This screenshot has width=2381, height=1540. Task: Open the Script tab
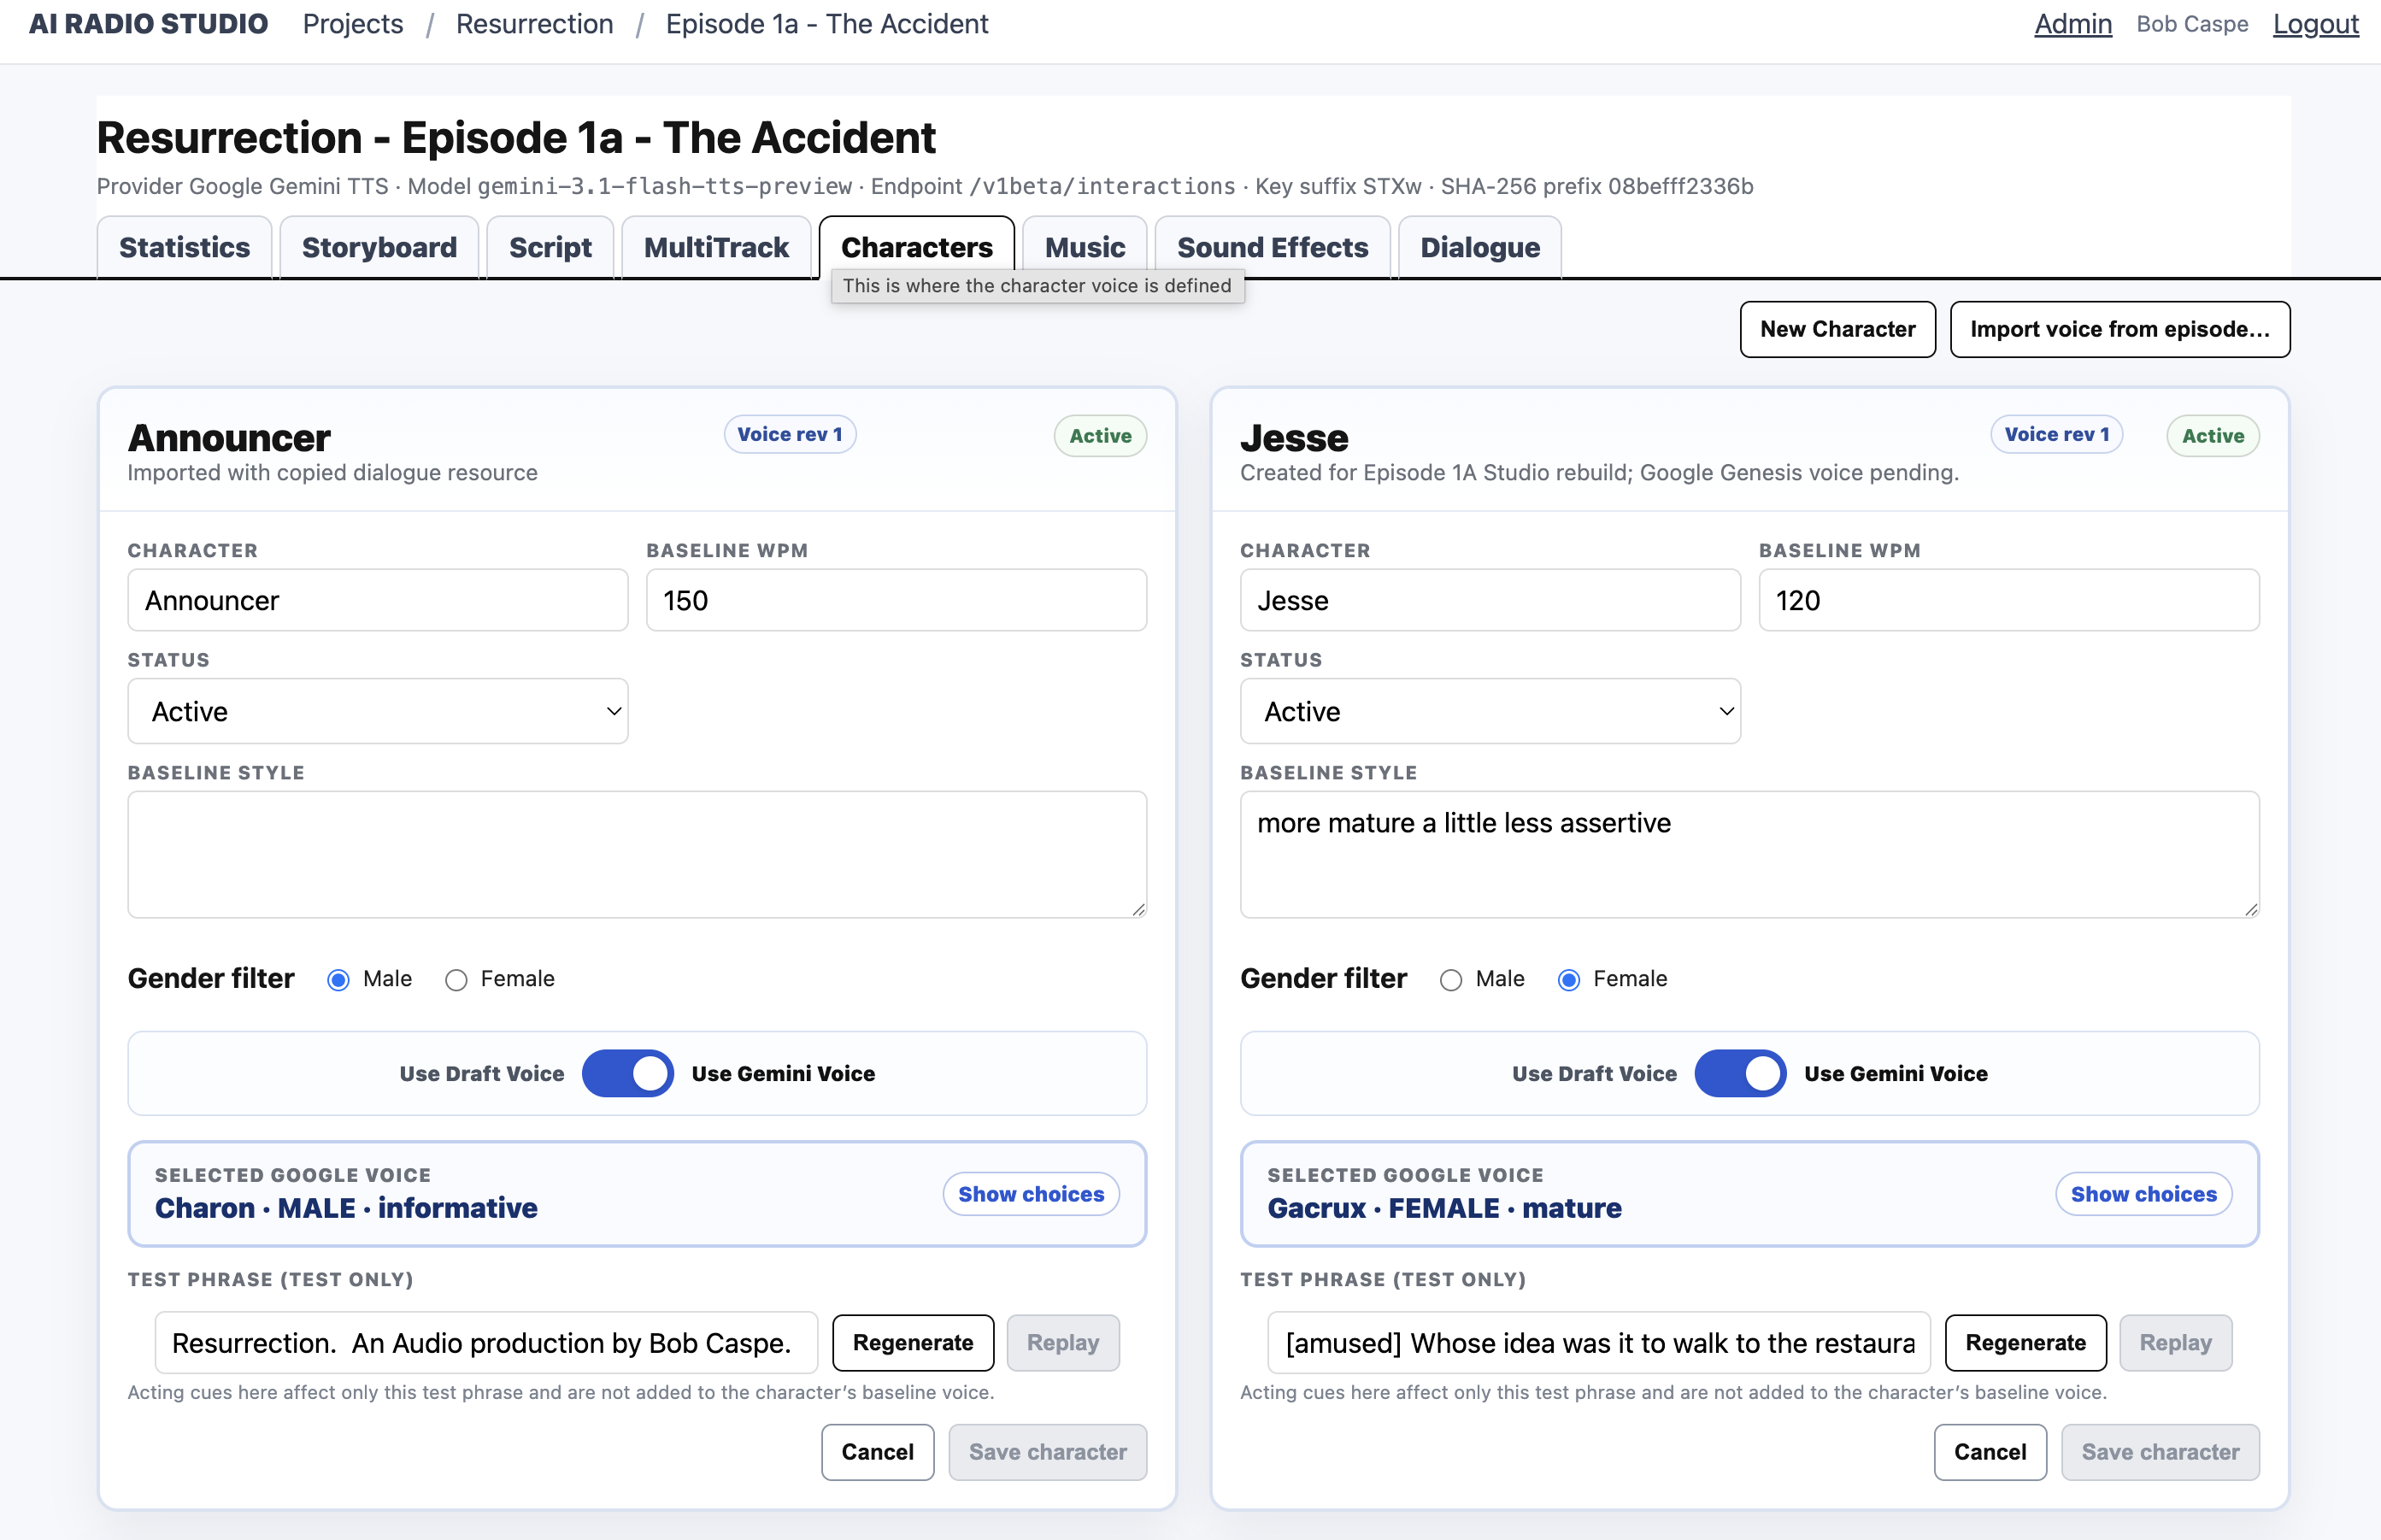click(550, 247)
